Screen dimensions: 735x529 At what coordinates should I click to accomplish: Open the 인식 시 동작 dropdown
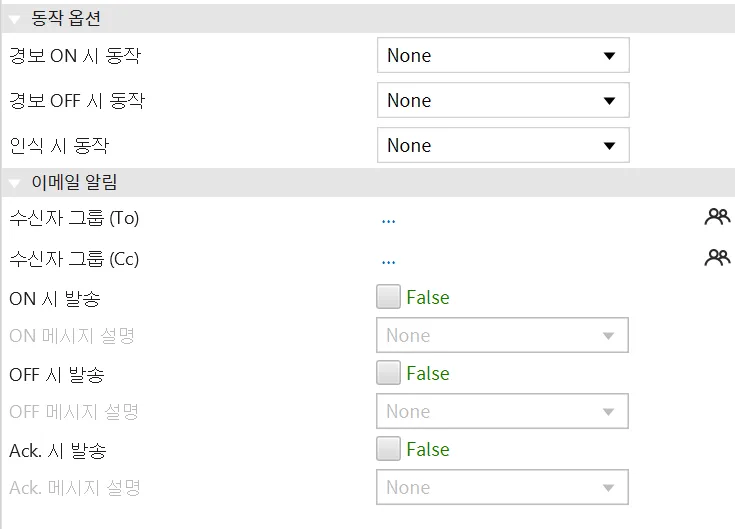503,145
